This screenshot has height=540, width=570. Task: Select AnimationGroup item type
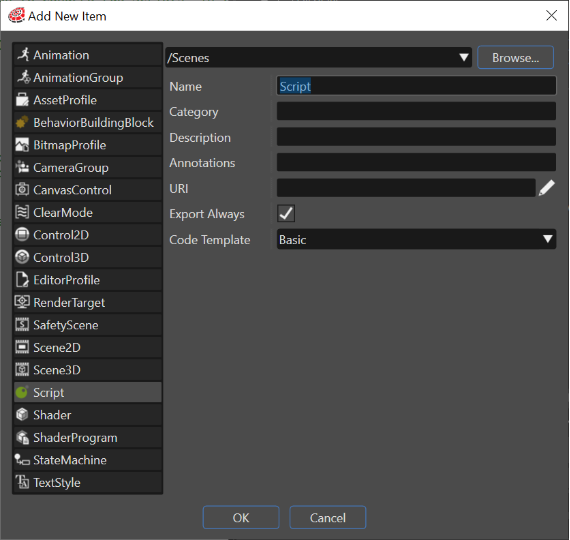(x=88, y=77)
